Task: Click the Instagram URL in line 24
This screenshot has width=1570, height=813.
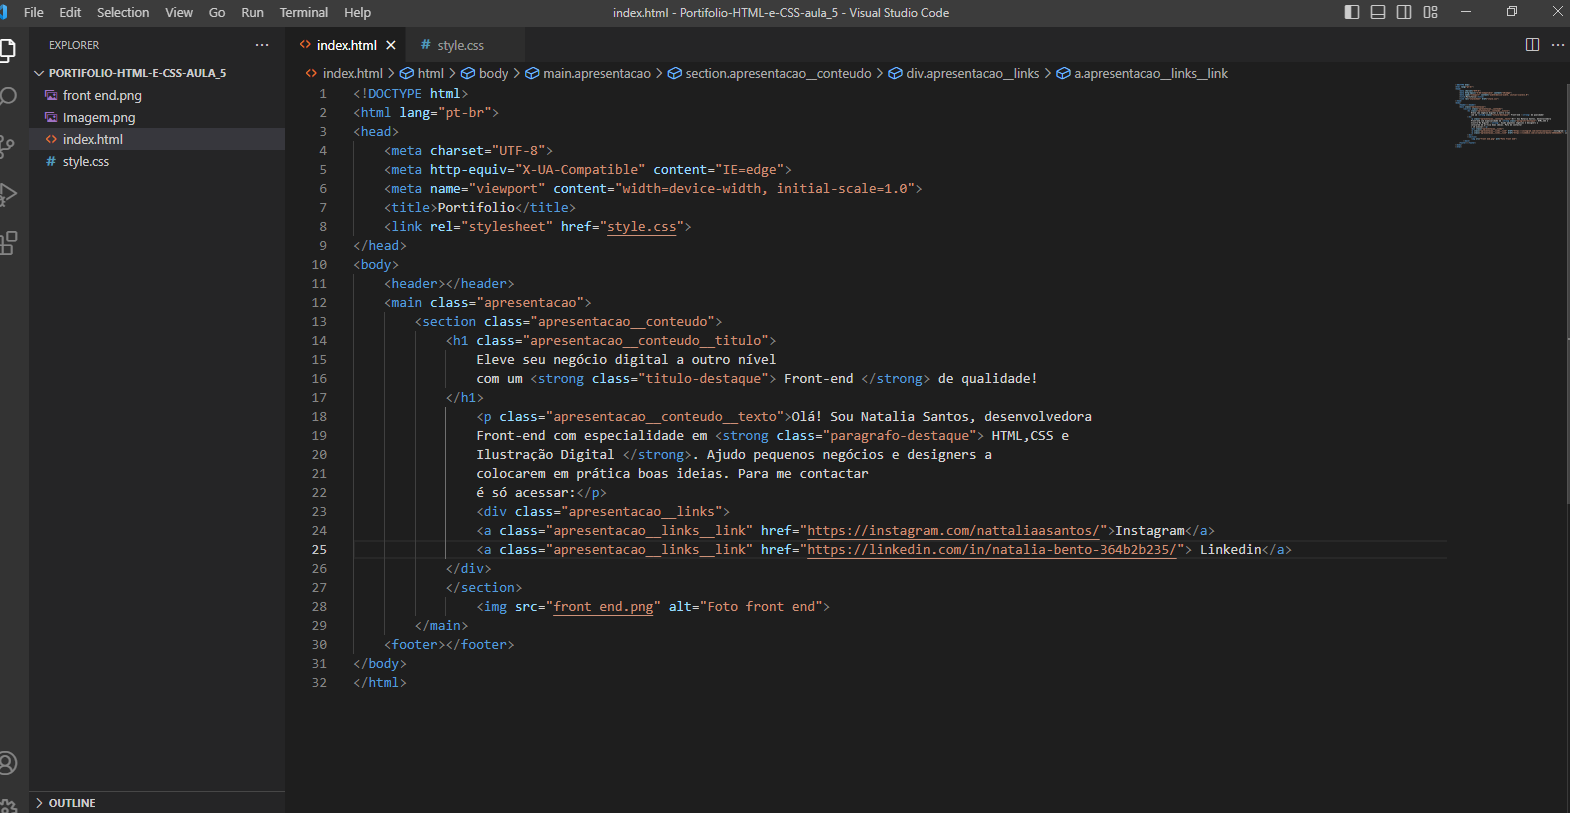Action: [x=954, y=531]
